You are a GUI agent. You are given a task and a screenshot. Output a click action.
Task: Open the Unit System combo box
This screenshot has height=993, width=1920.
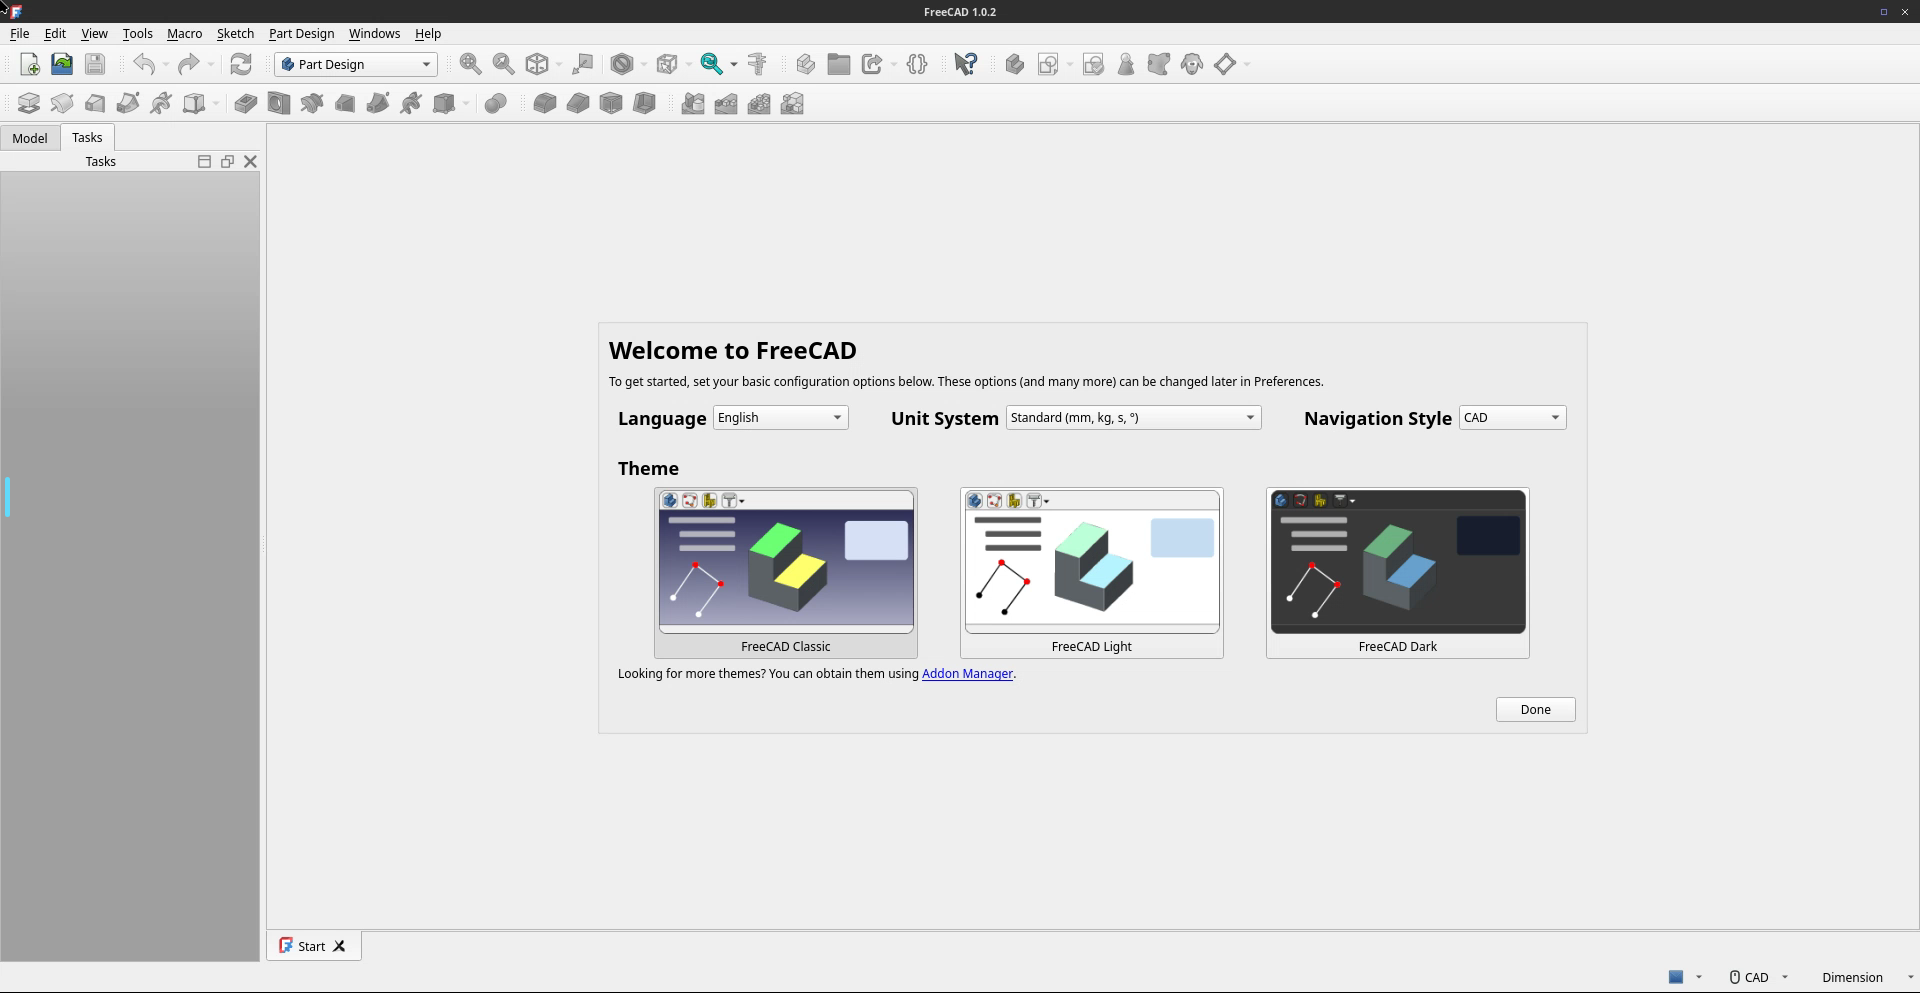tap(1132, 418)
